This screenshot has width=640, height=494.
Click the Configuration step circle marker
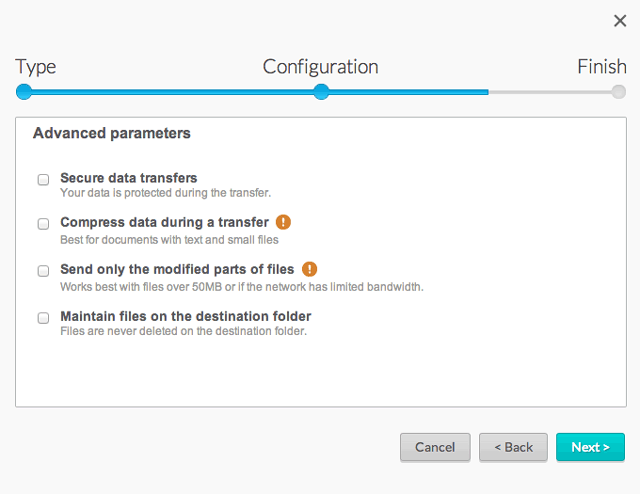pyautogui.click(x=321, y=92)
